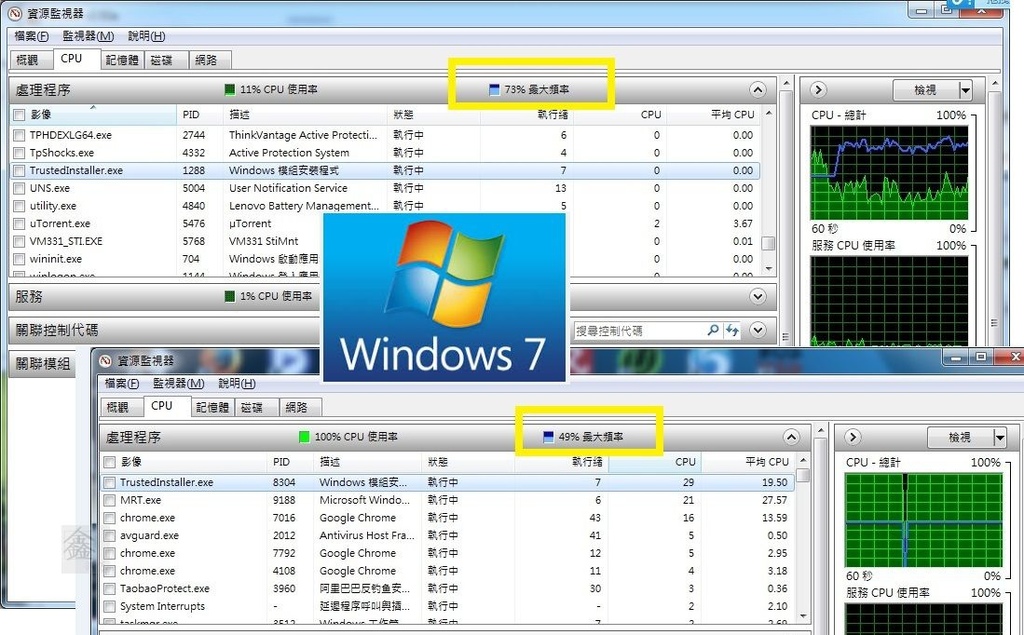Tick the 影像 select-all checkbox in the back window
1024x635 pixels.
tap(19, 115)
